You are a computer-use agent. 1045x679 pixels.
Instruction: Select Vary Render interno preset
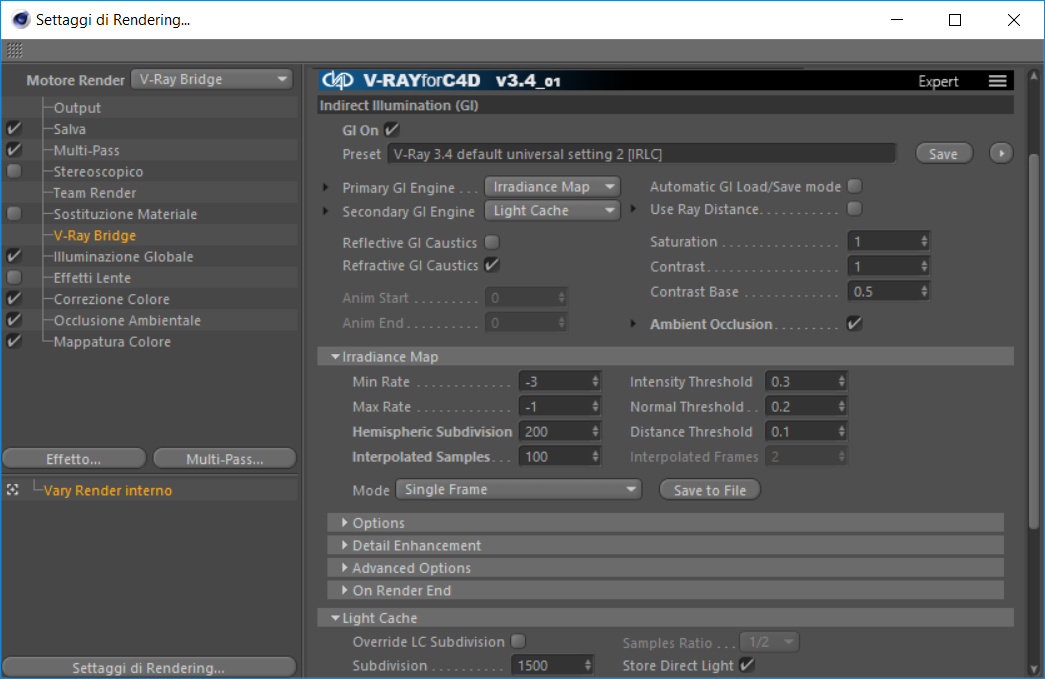coord(108,490)
